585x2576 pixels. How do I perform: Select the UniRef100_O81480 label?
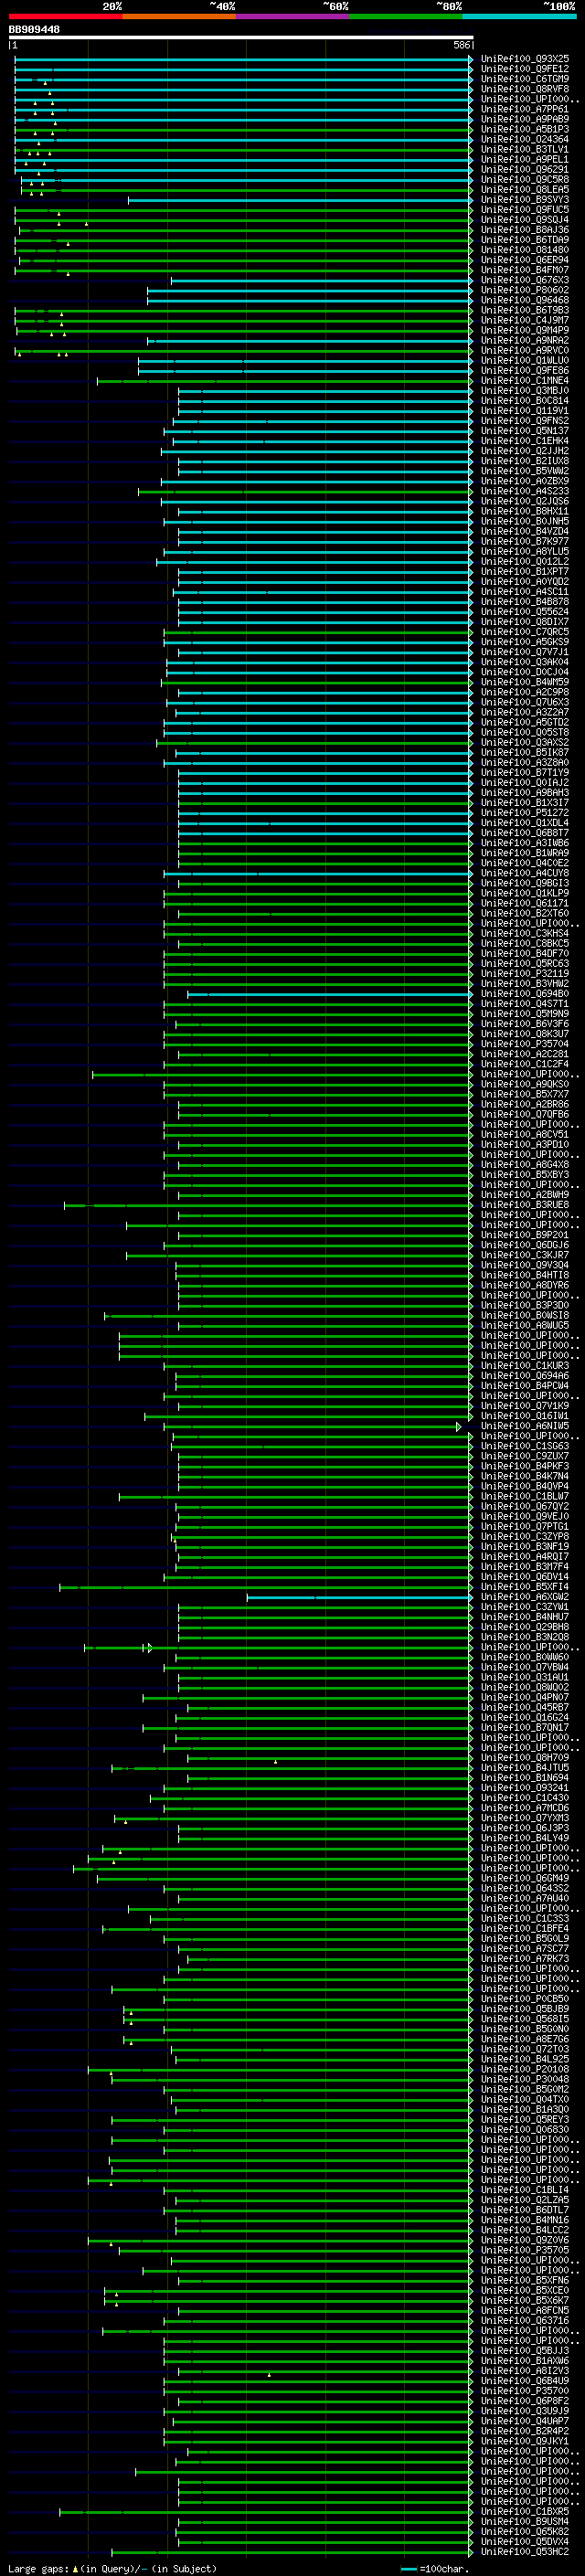click(525, 250)
